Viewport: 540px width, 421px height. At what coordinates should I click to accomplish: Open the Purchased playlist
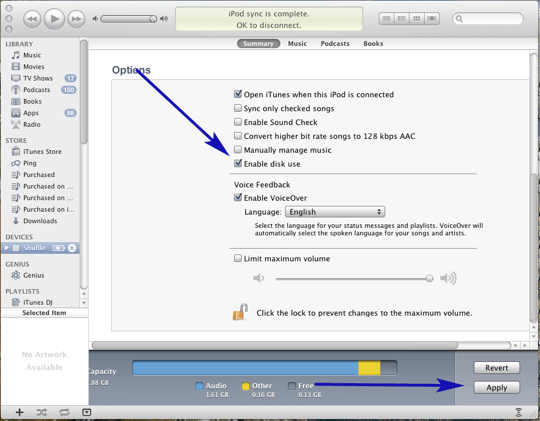click(x=40, y=175)
